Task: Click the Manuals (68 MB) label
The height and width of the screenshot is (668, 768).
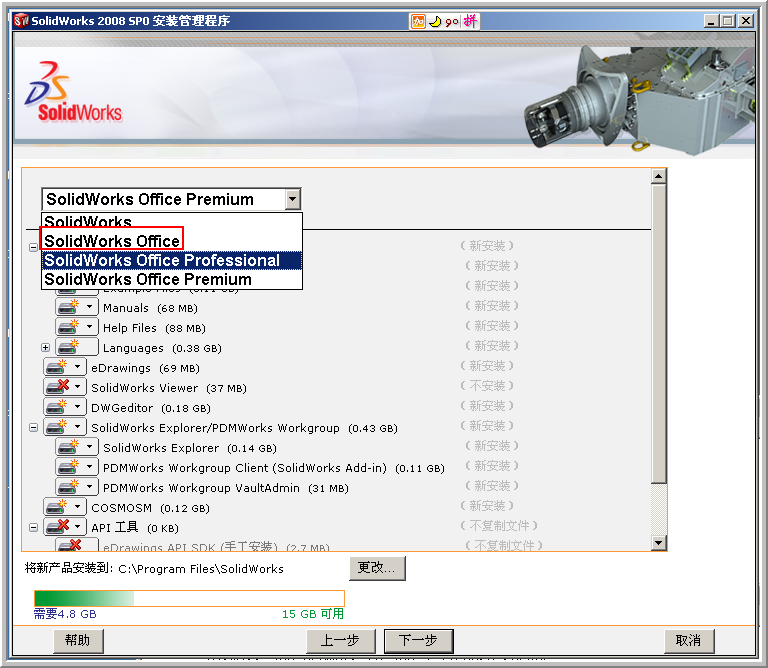Action: point(150,308)
